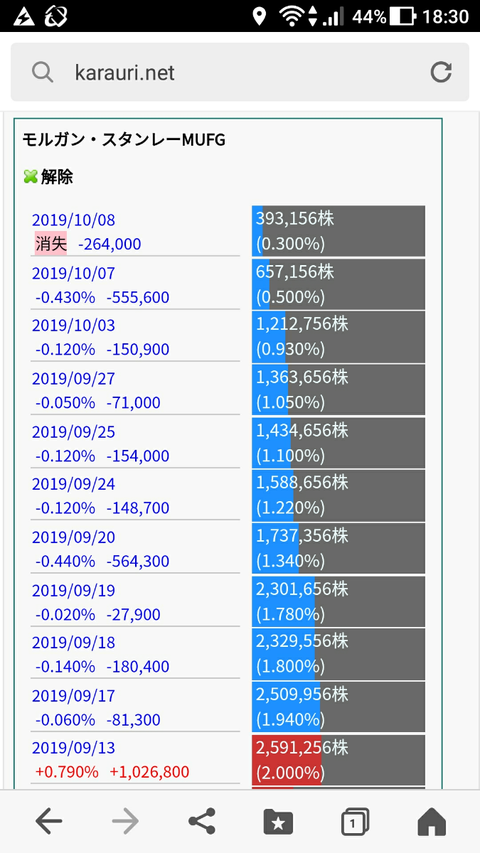Viewport: 480px width, 853px height.
Task: Click the -555,600 change value
Action: tap(138, 298)
